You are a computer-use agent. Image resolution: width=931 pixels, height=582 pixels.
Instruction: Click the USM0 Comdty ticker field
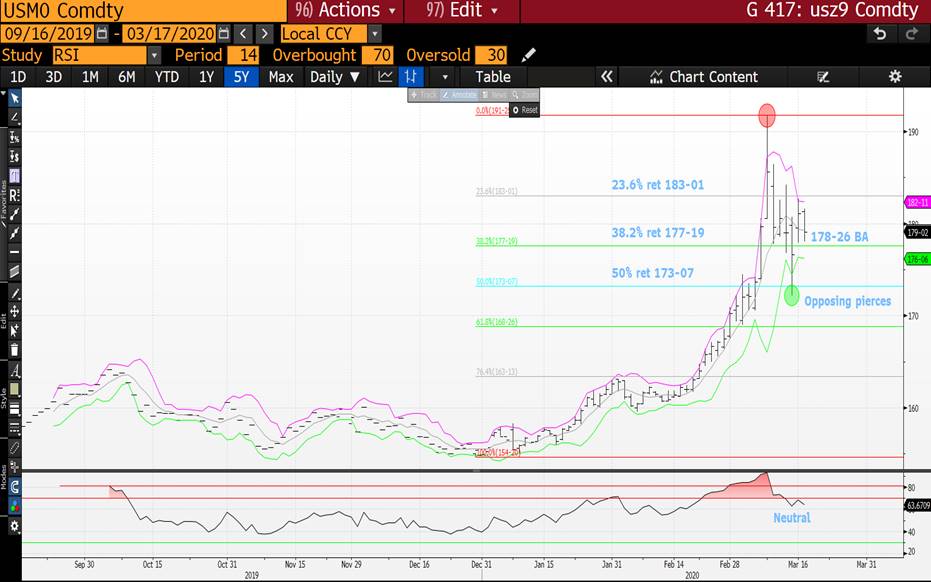(x=142, y=11)
